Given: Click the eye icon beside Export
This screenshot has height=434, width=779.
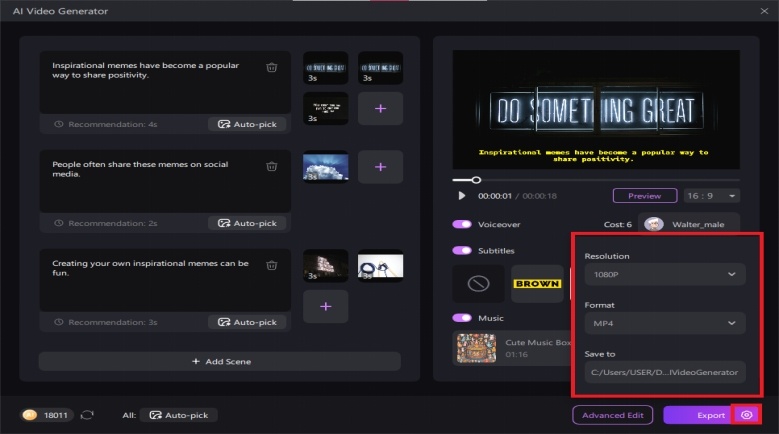Looking at the screenshot, I should [745, 414].
